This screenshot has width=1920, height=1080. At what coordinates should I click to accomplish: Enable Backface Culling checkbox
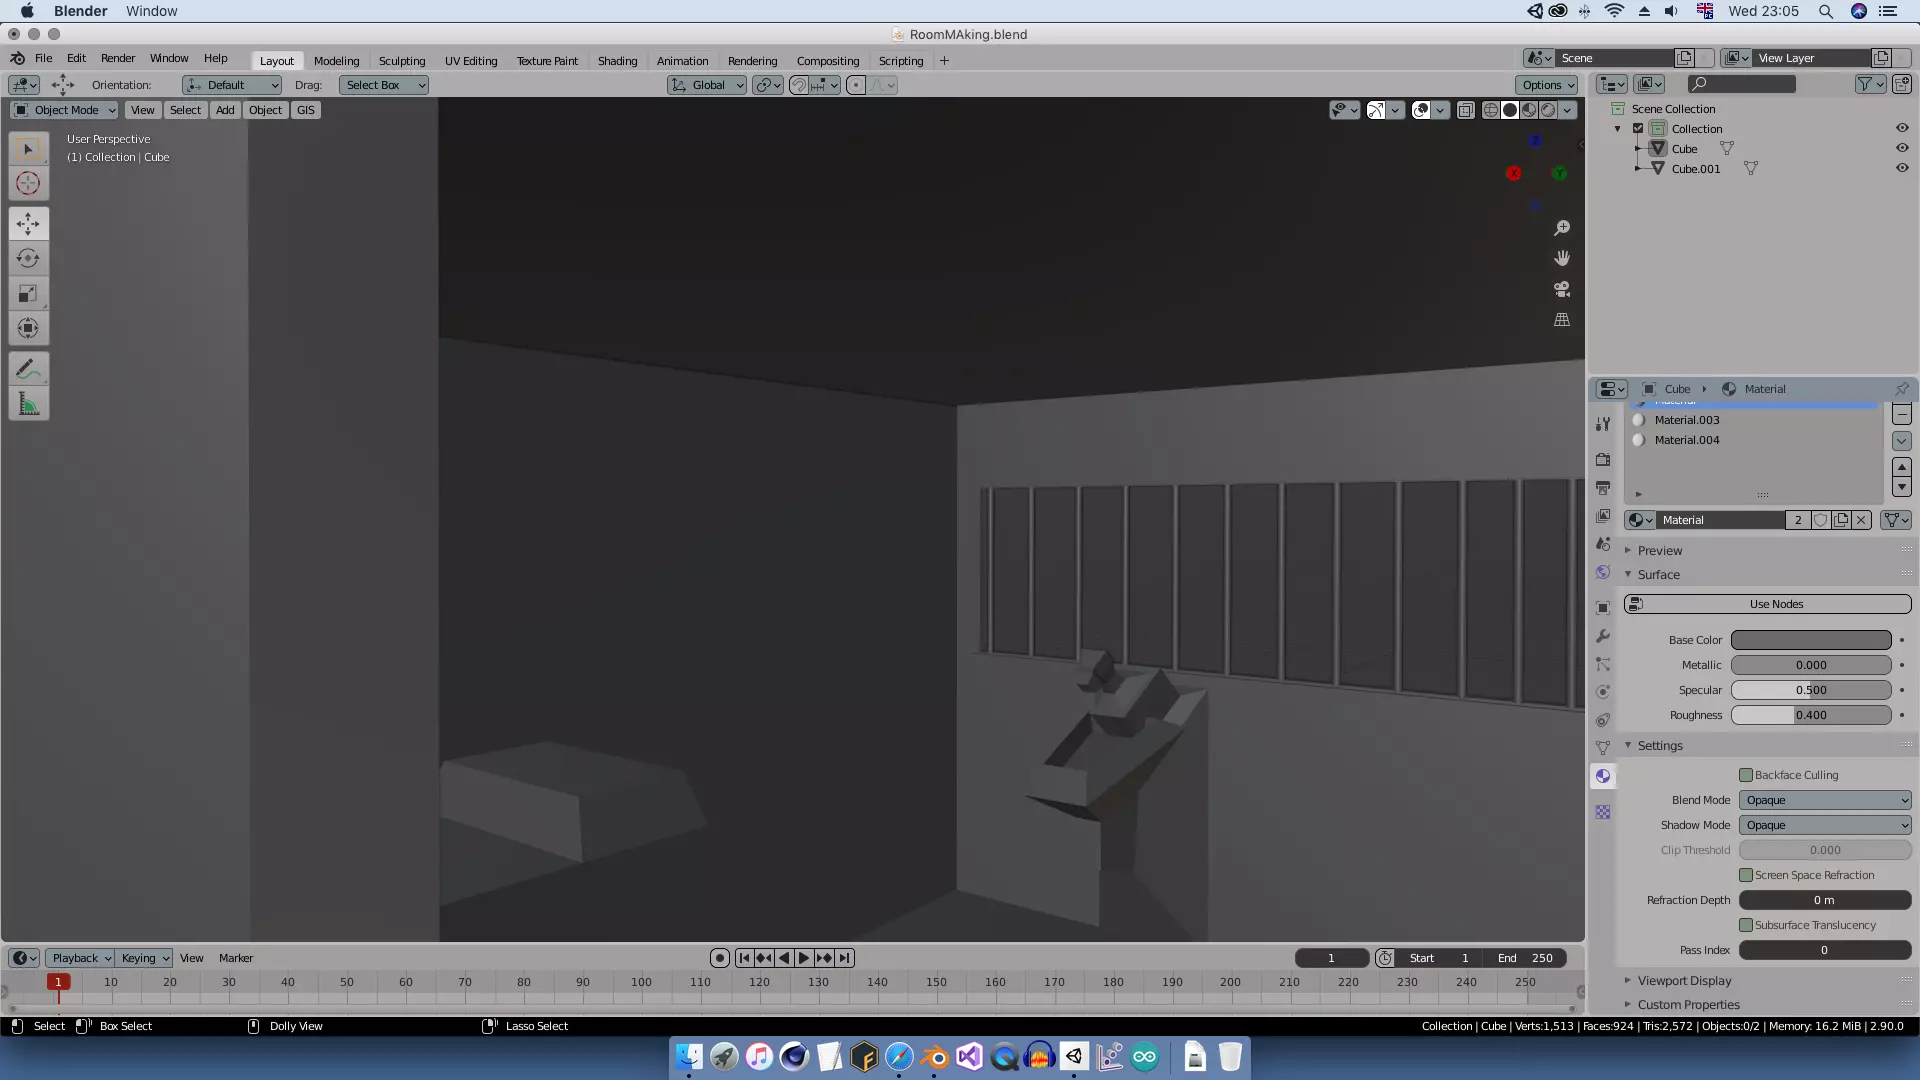pos(1746,775)
